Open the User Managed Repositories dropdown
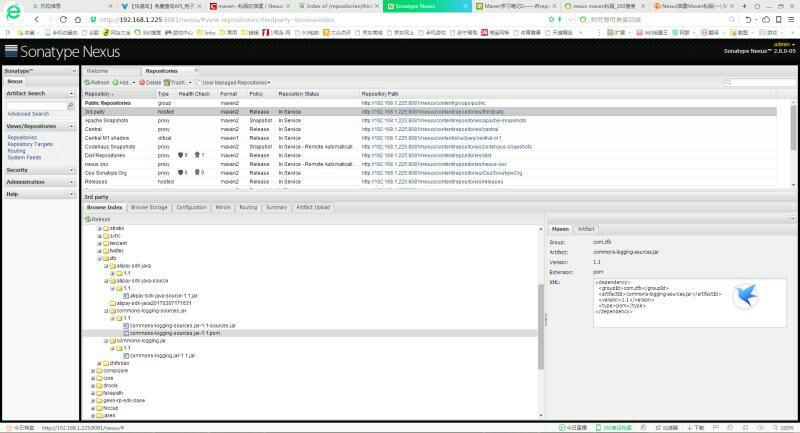Screen dimensions: 800x433 pos(236,82)
